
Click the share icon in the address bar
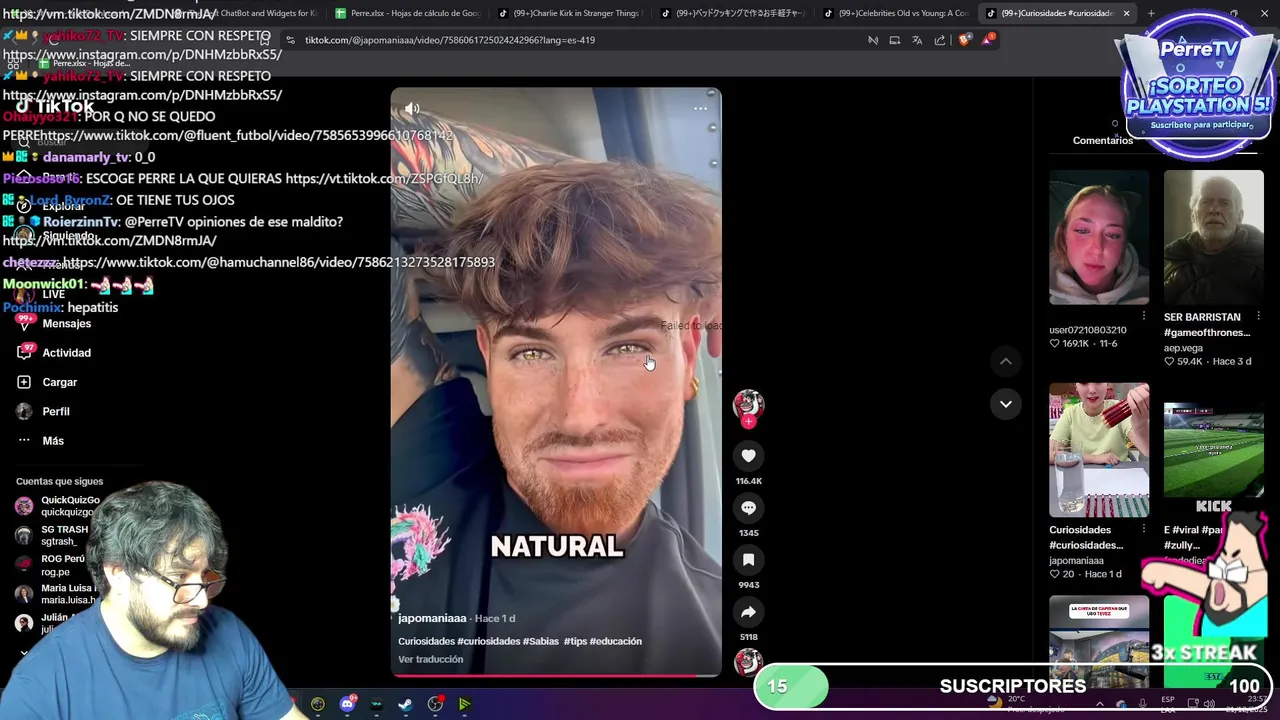click(x=940, y=40)
